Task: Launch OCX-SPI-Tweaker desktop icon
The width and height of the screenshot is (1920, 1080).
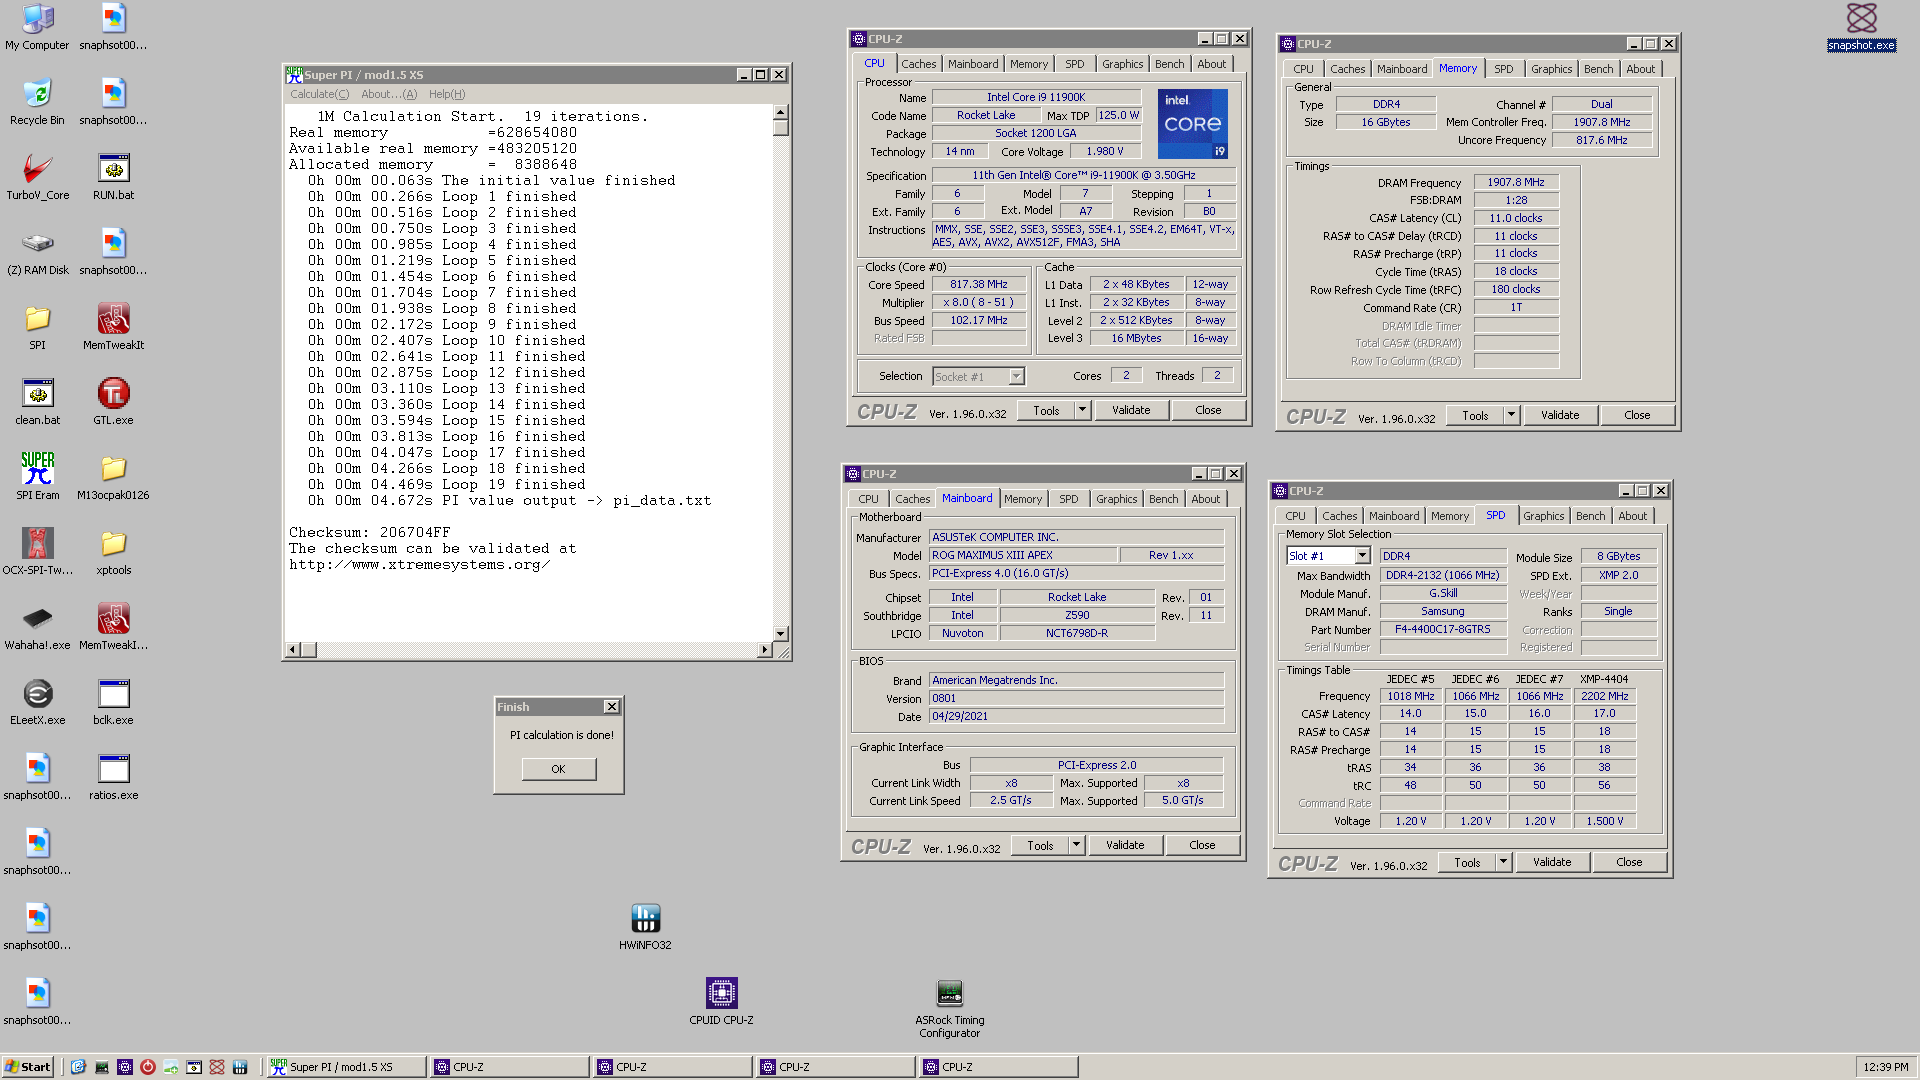Action: (x=37, y=552)
